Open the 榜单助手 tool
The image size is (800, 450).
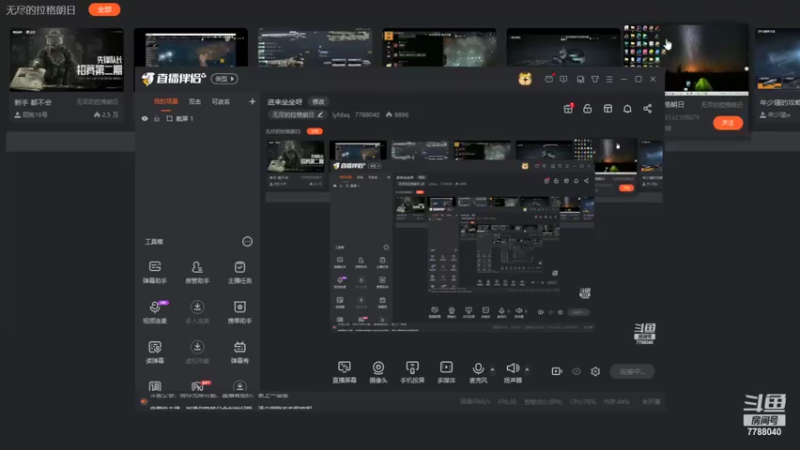click(239, 312)
